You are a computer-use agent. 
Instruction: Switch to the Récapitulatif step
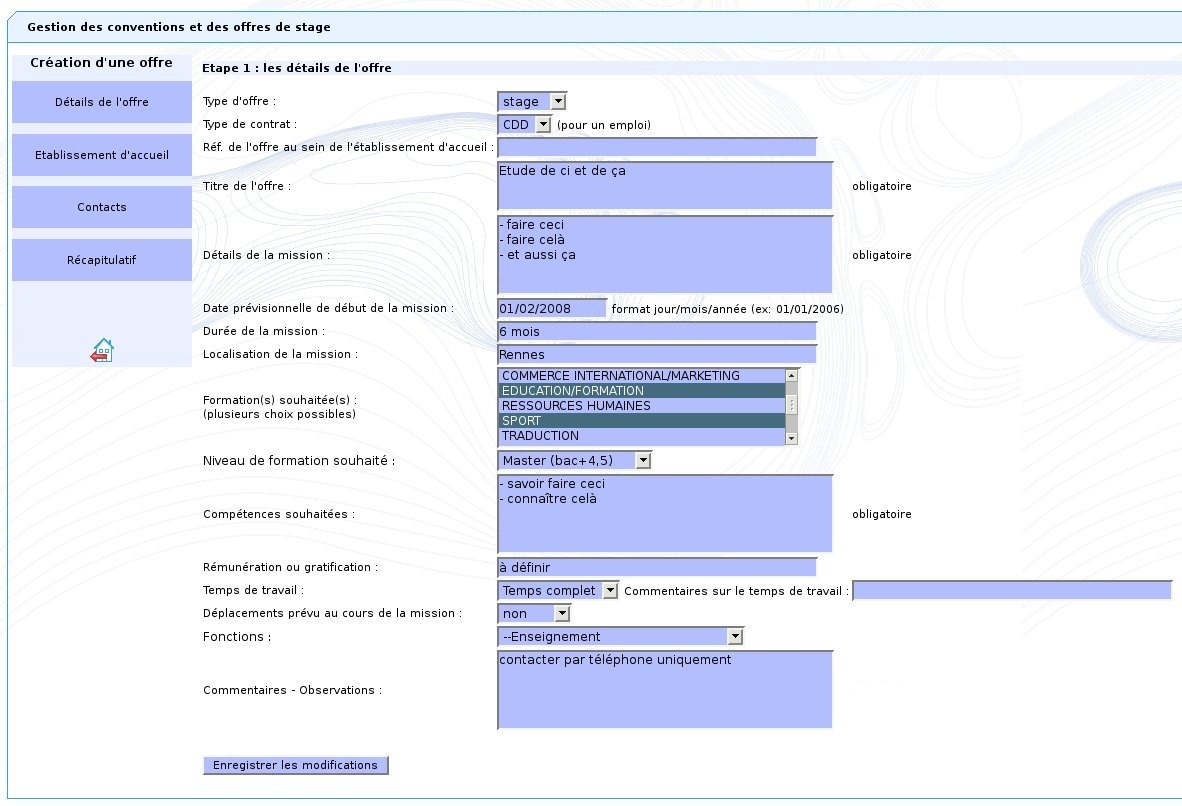pos(102,260)
